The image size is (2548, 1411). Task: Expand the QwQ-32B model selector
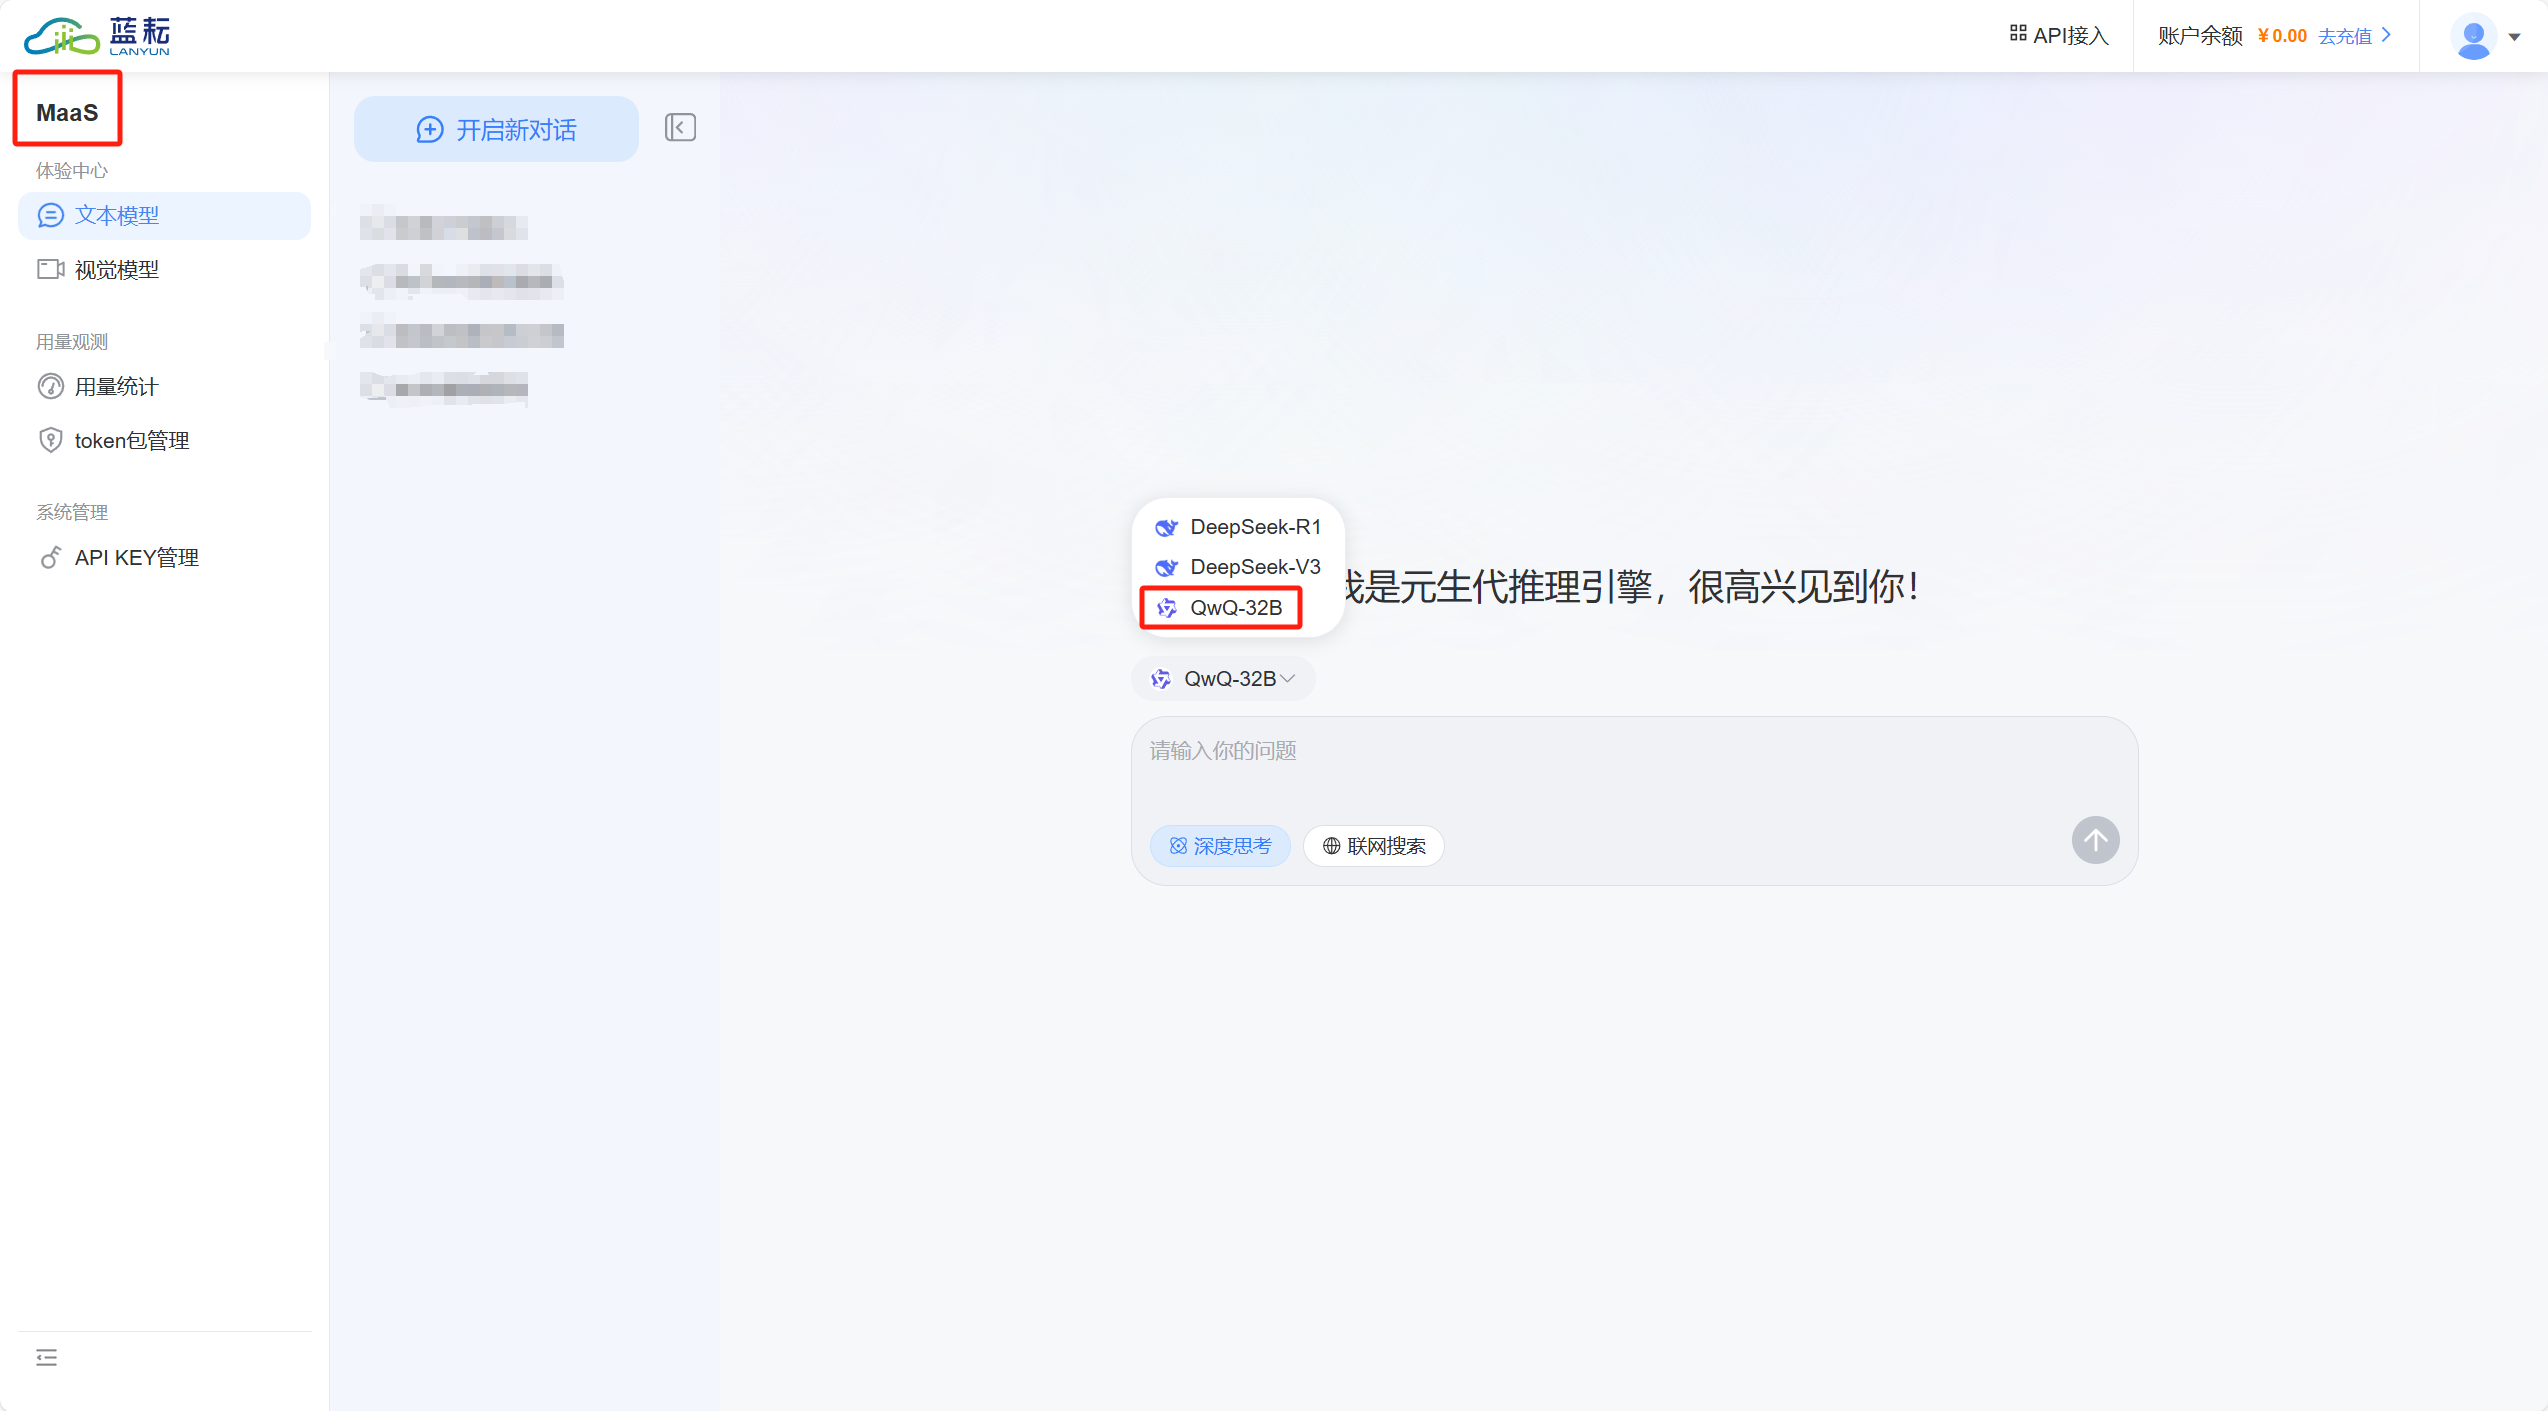(1224, 679)
